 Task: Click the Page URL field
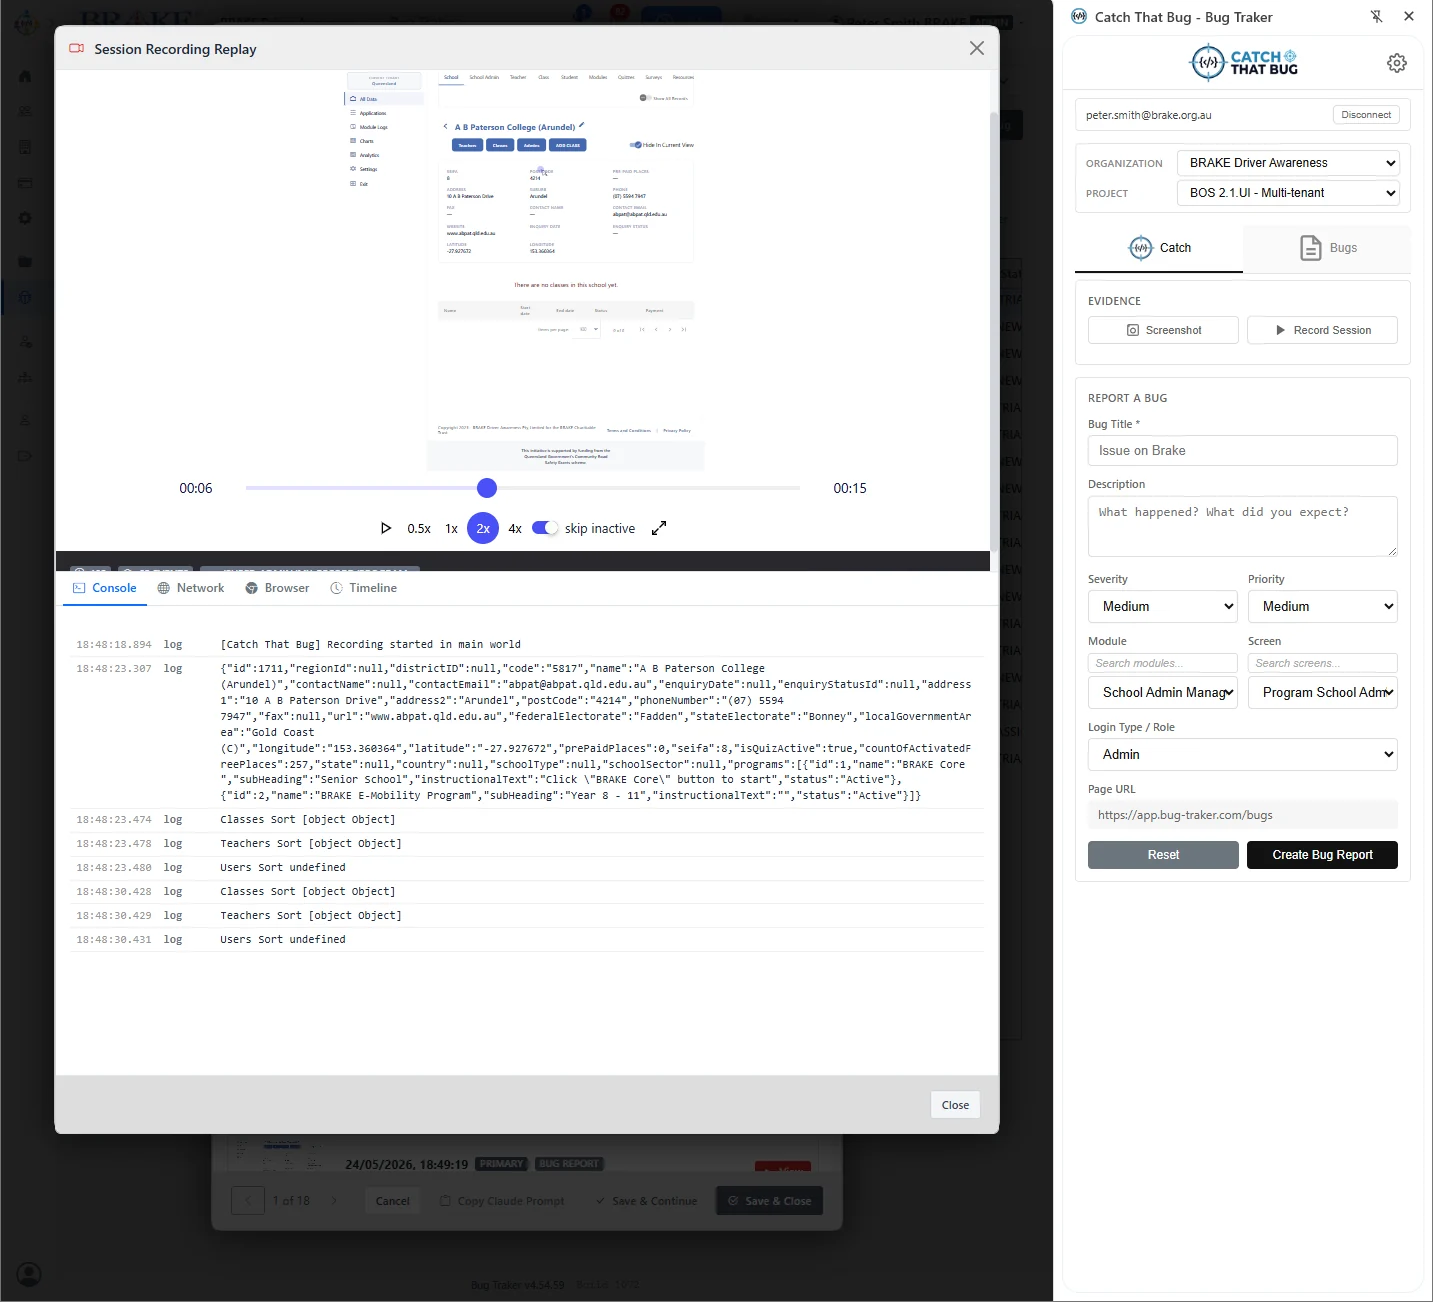(x=1242, y=815)
